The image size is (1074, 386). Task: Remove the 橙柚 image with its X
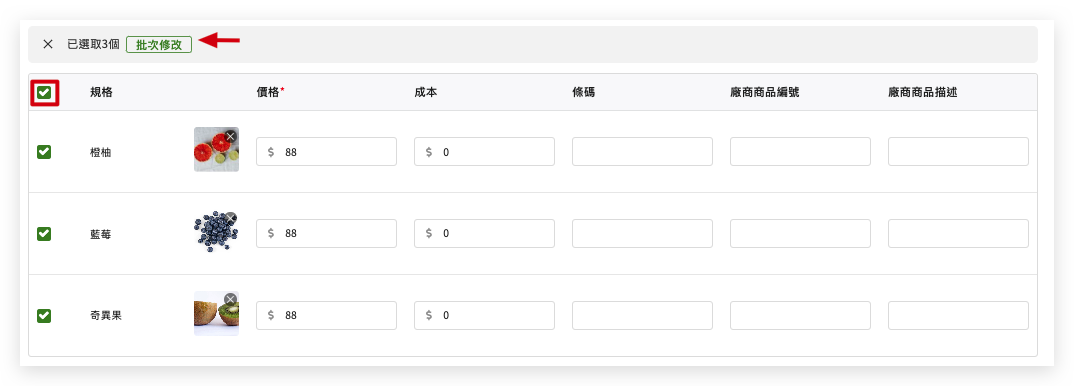[x=231, y=136]
